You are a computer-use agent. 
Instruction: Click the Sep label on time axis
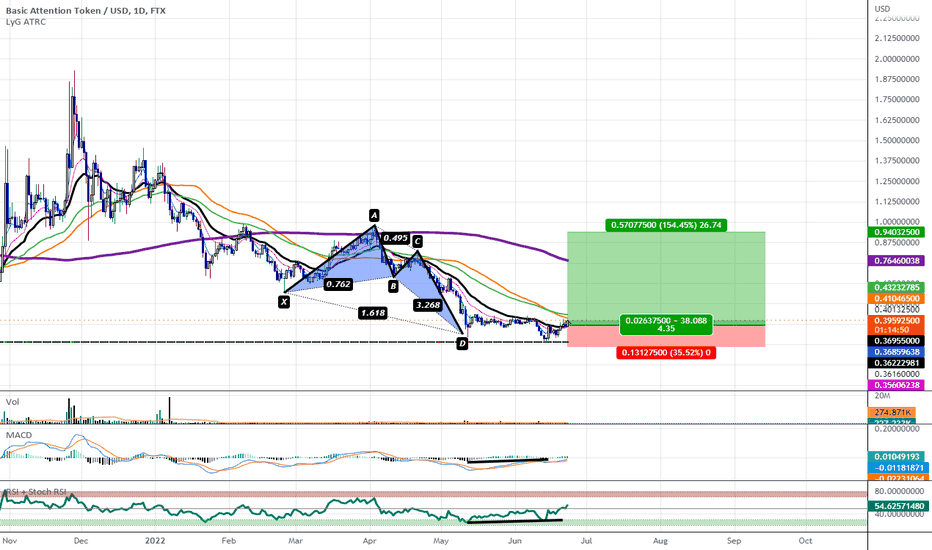point(734,540)
